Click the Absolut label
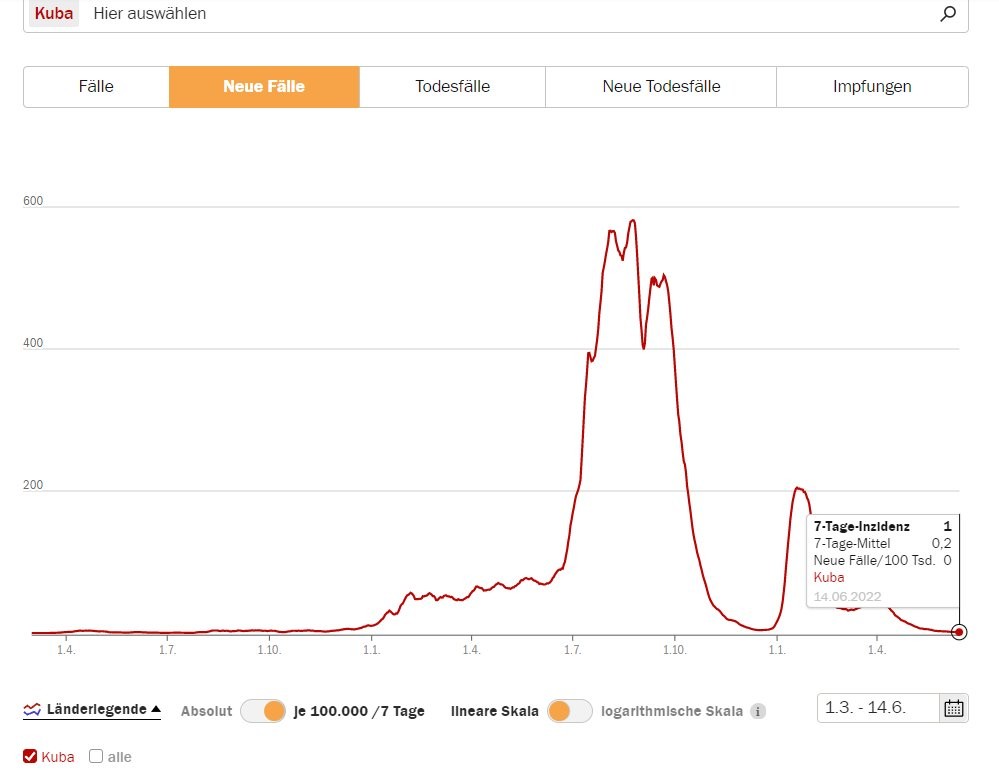Screen dimensions: 999x770 click(x=206, y=711)
